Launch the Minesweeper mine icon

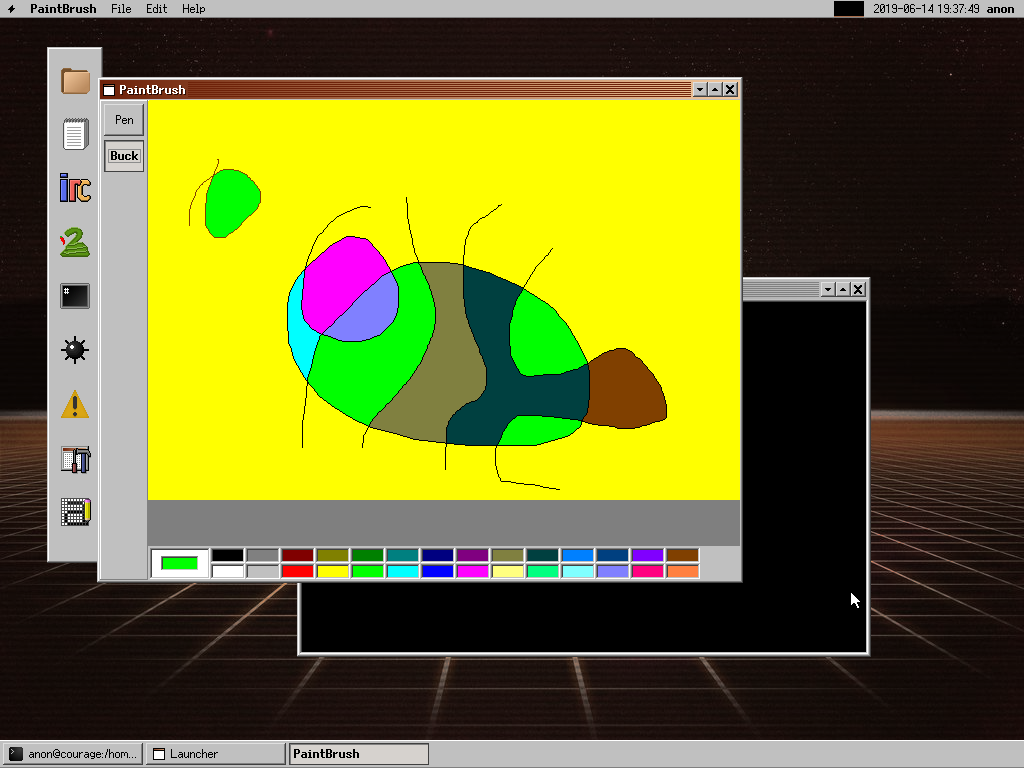[75, 350]
